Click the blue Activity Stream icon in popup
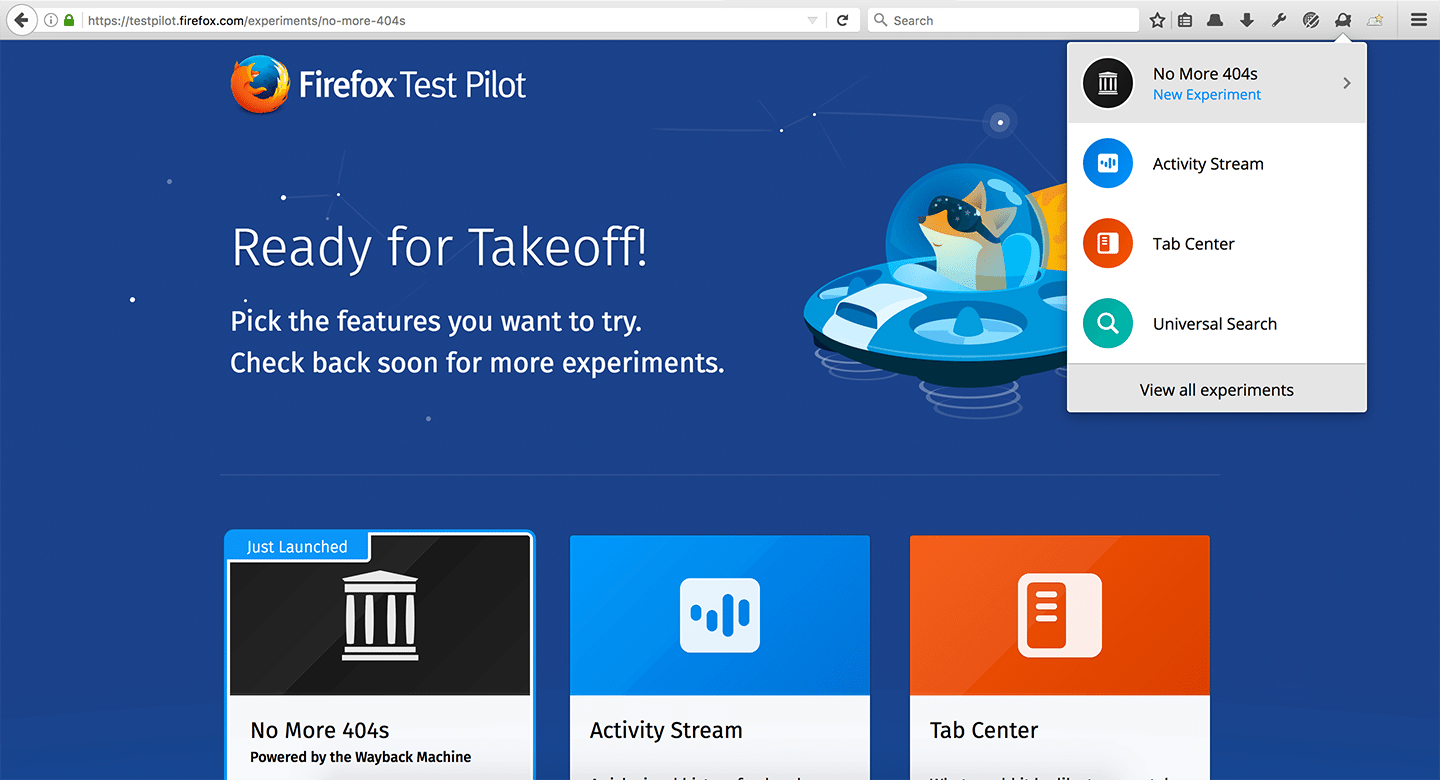This screenshot has height=780, width=1440. click(1107, 164)
